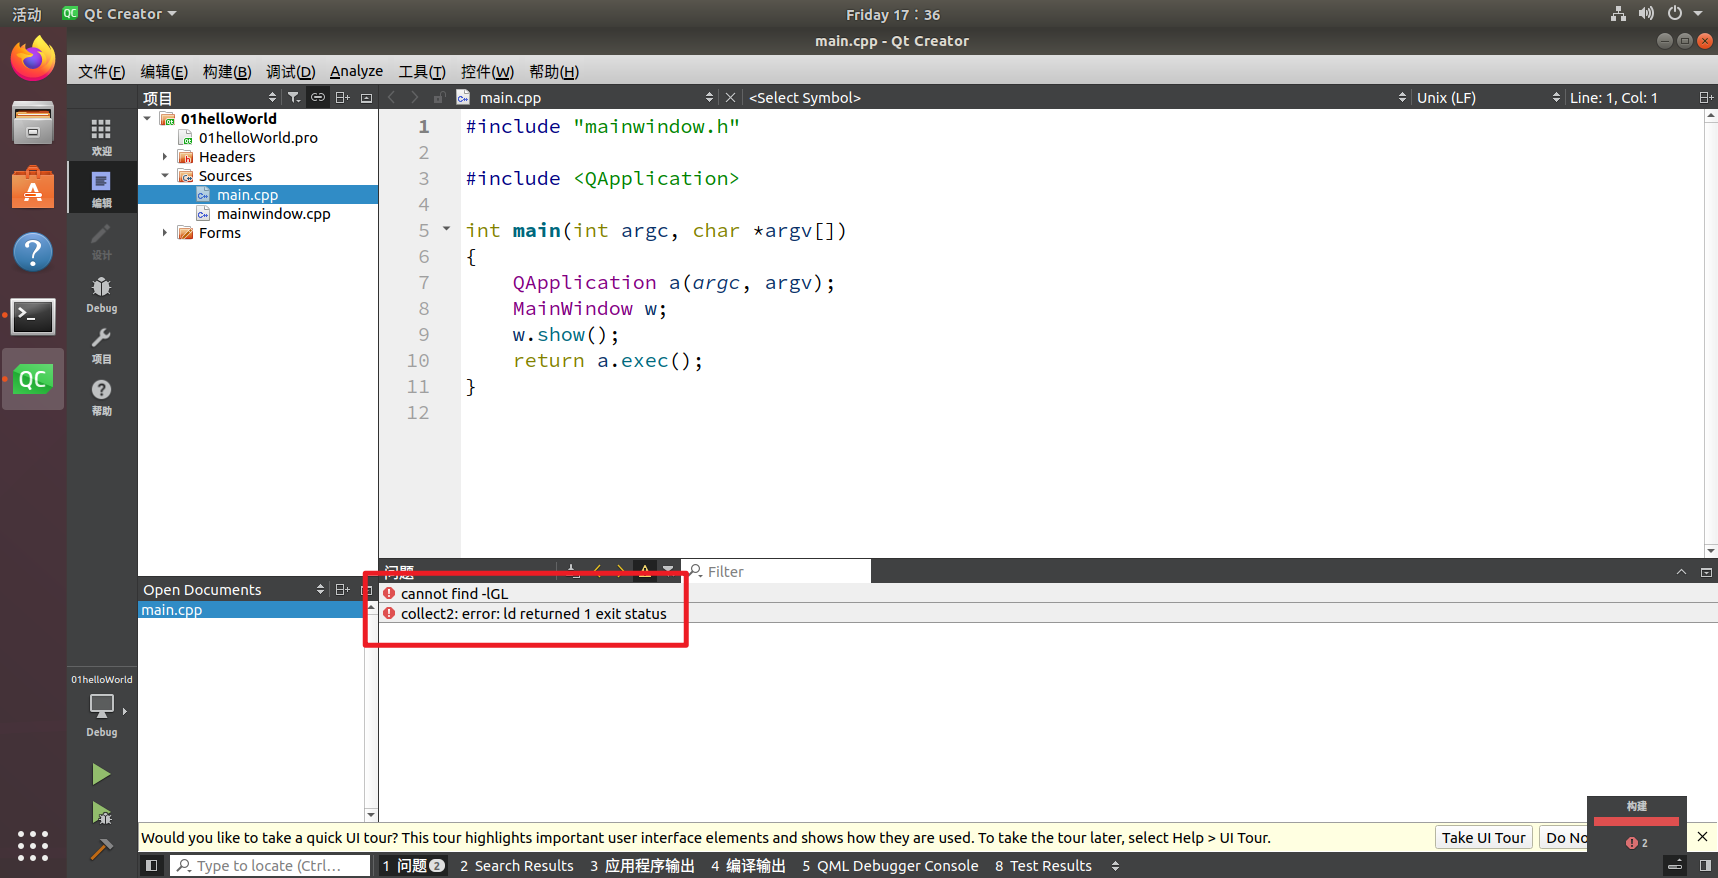
Task: Open the 控件(W) menu
Action: coord(487,71)
